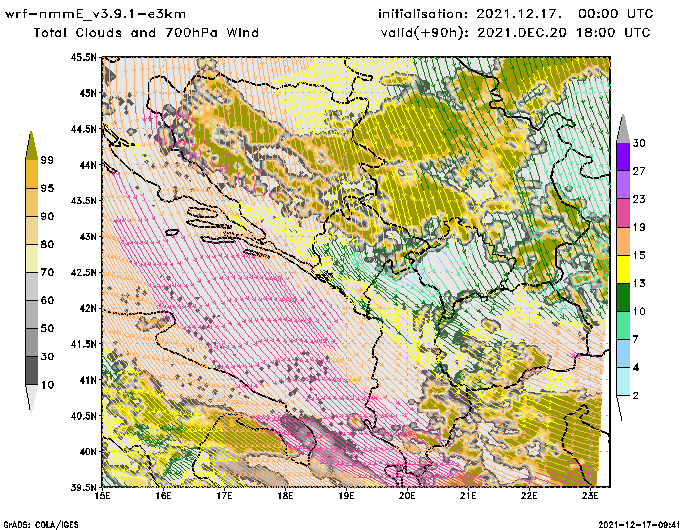Click the '95' value on cloud legend
The image size is (700, 530).
click(x=47, y=188)
